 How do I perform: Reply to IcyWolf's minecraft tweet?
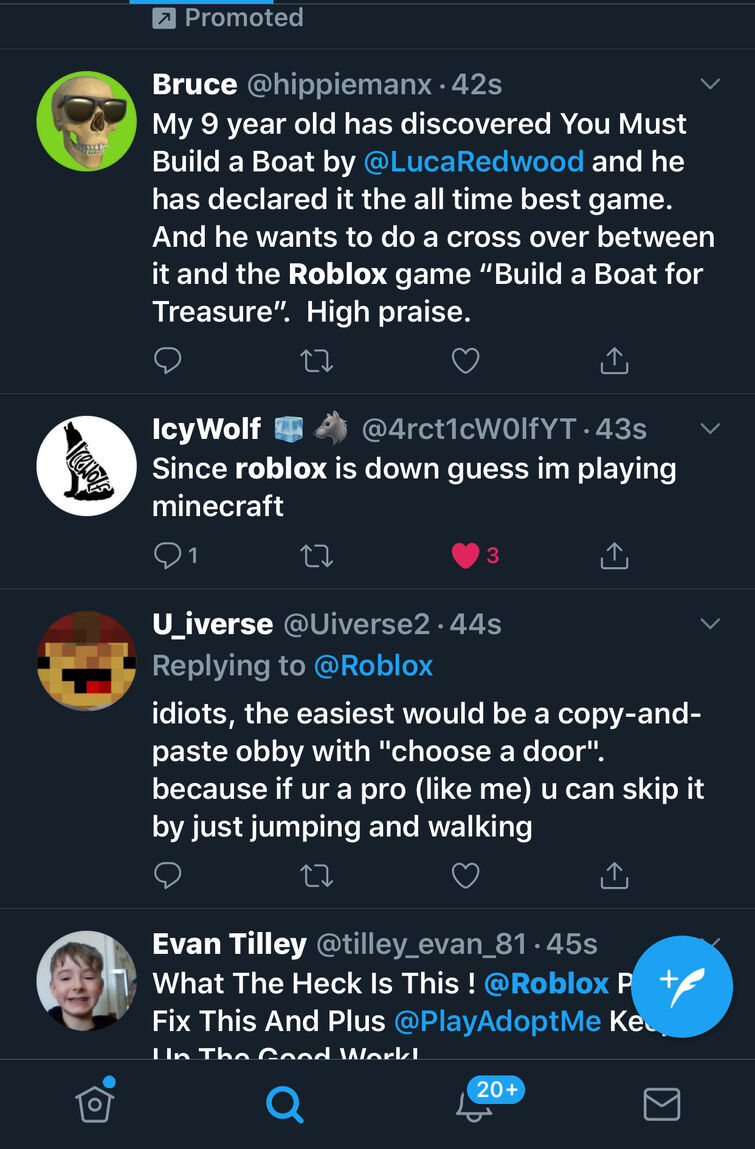click(x=168, y=555)
